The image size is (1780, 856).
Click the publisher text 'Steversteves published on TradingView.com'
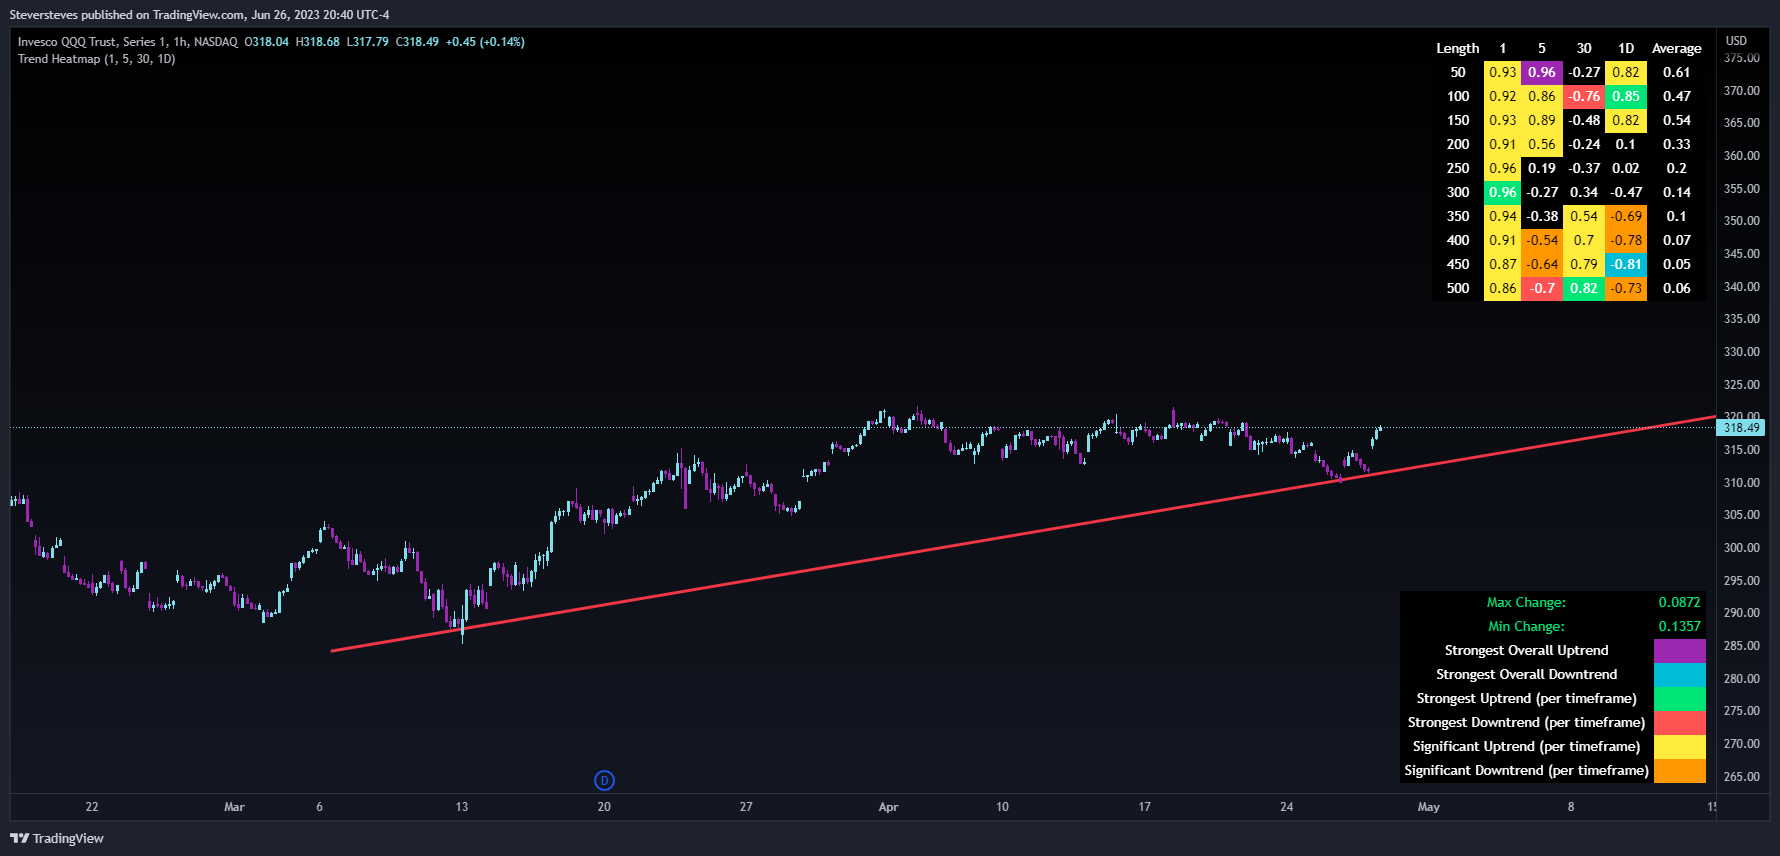(x=126, y=15)
